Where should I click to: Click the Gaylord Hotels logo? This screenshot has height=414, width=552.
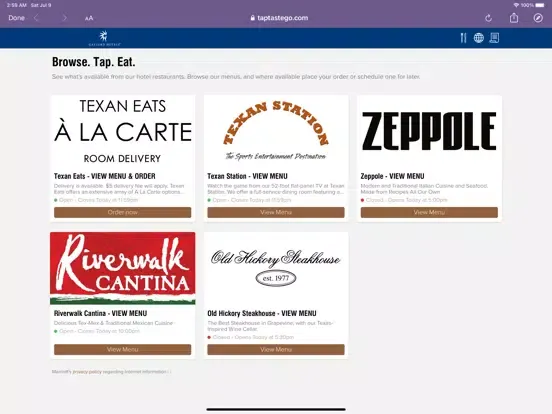(104, 38)
